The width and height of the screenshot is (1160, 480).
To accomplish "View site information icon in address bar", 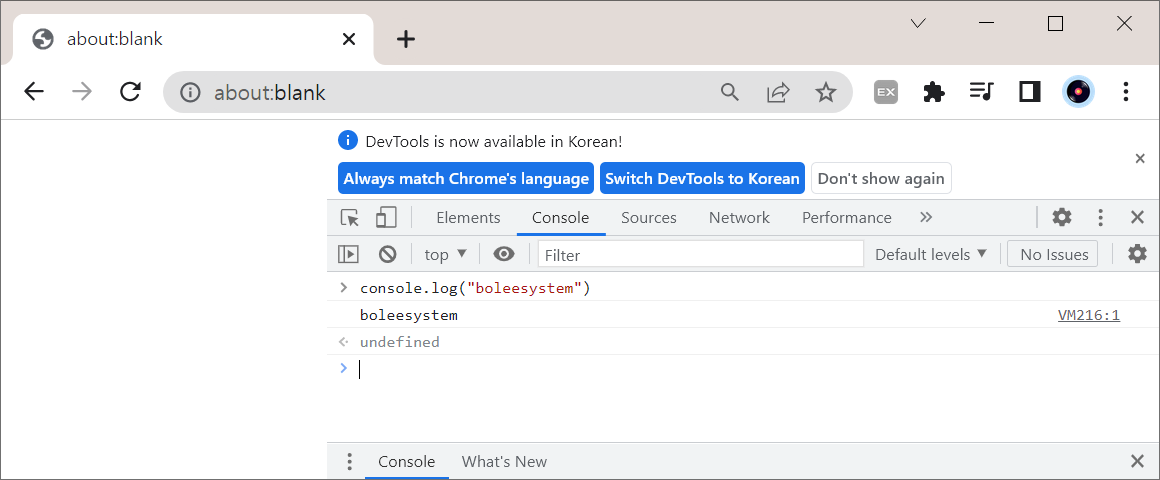I will pos(191,92).
